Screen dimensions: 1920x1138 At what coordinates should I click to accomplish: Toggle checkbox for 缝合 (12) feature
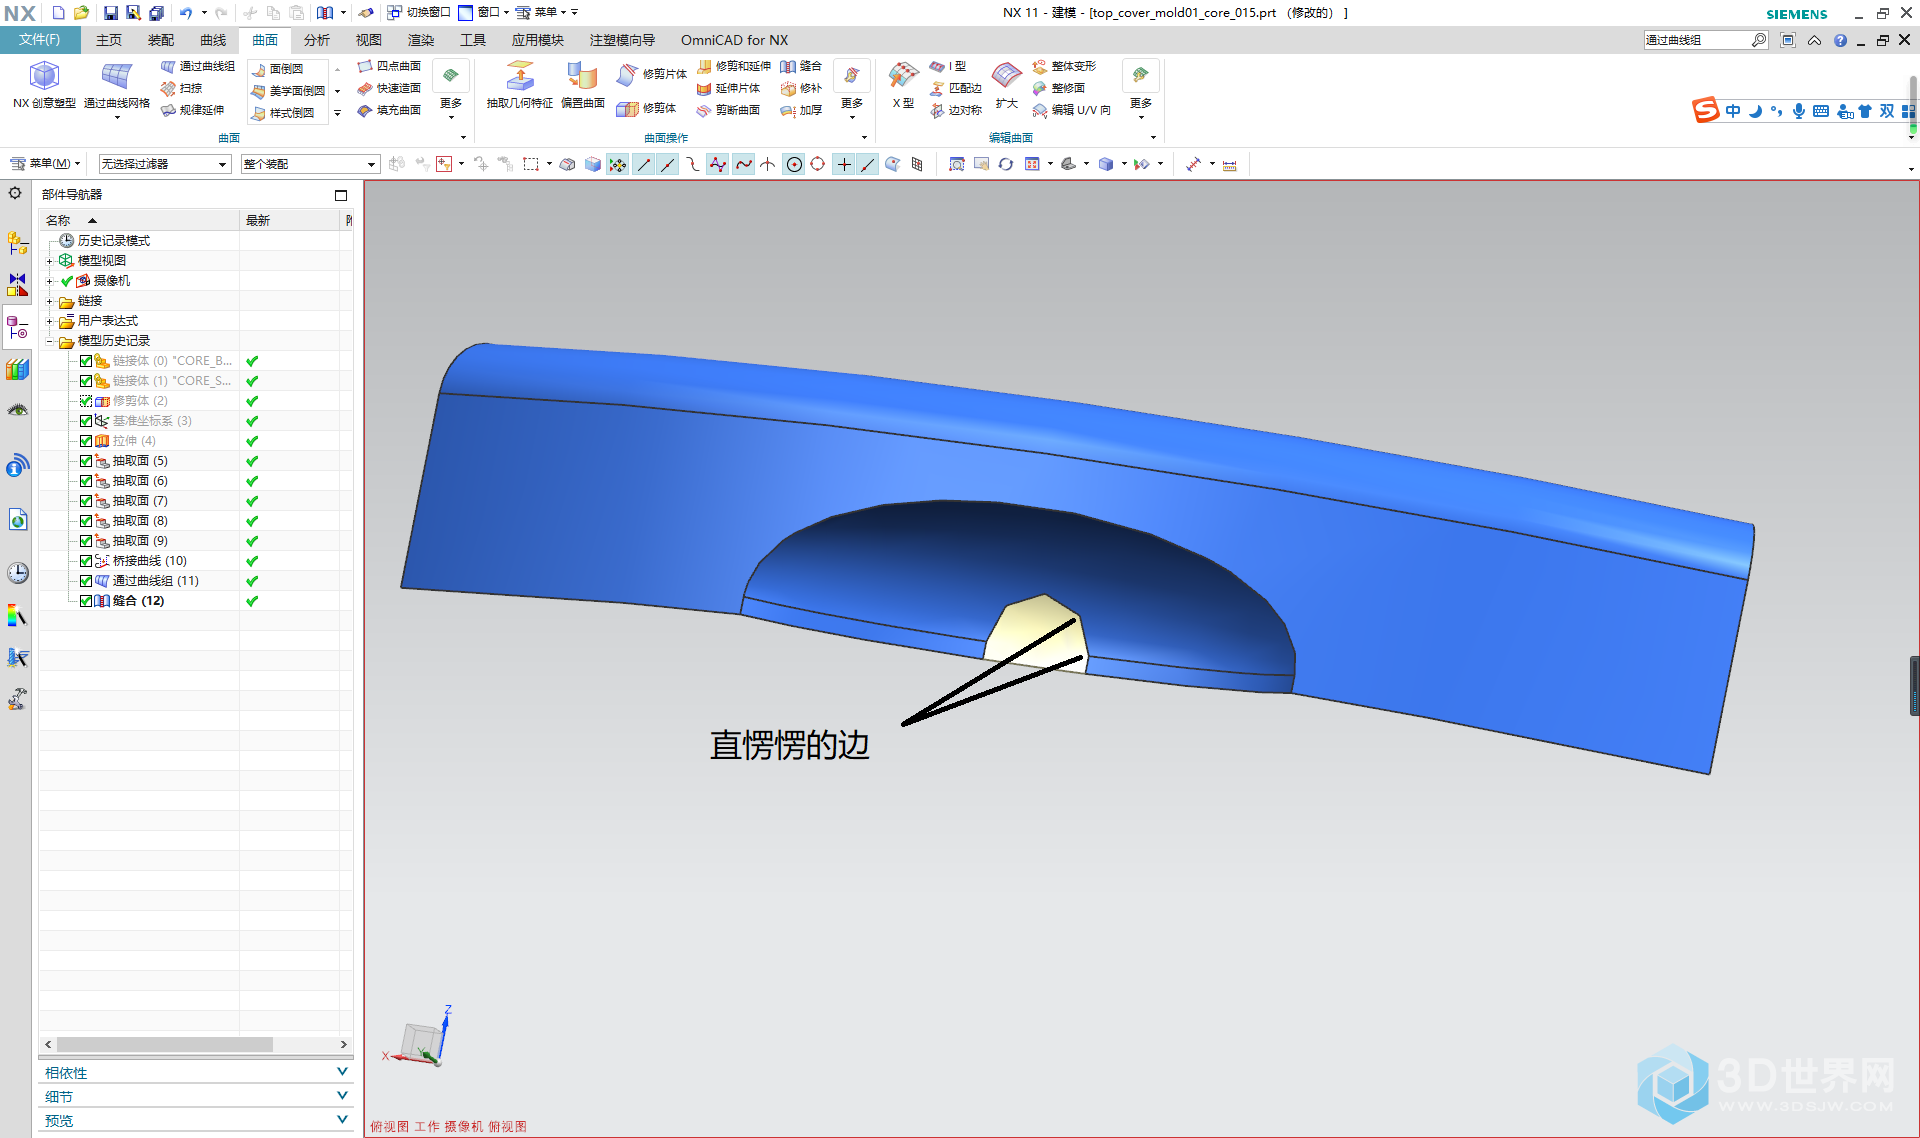[x=86, y=601]
